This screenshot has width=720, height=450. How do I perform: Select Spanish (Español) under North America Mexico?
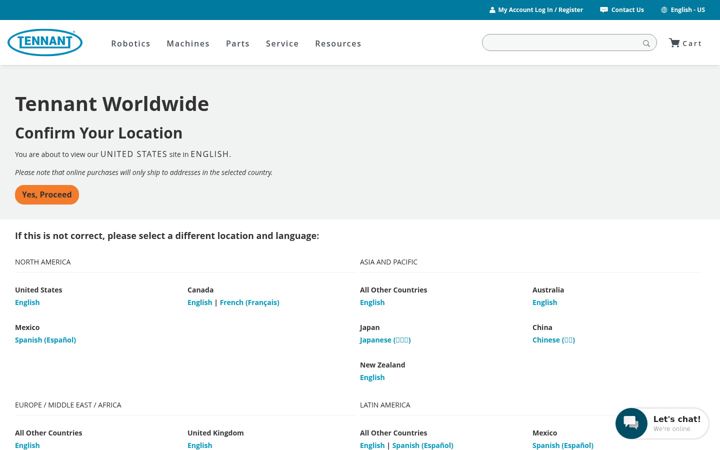45,340
